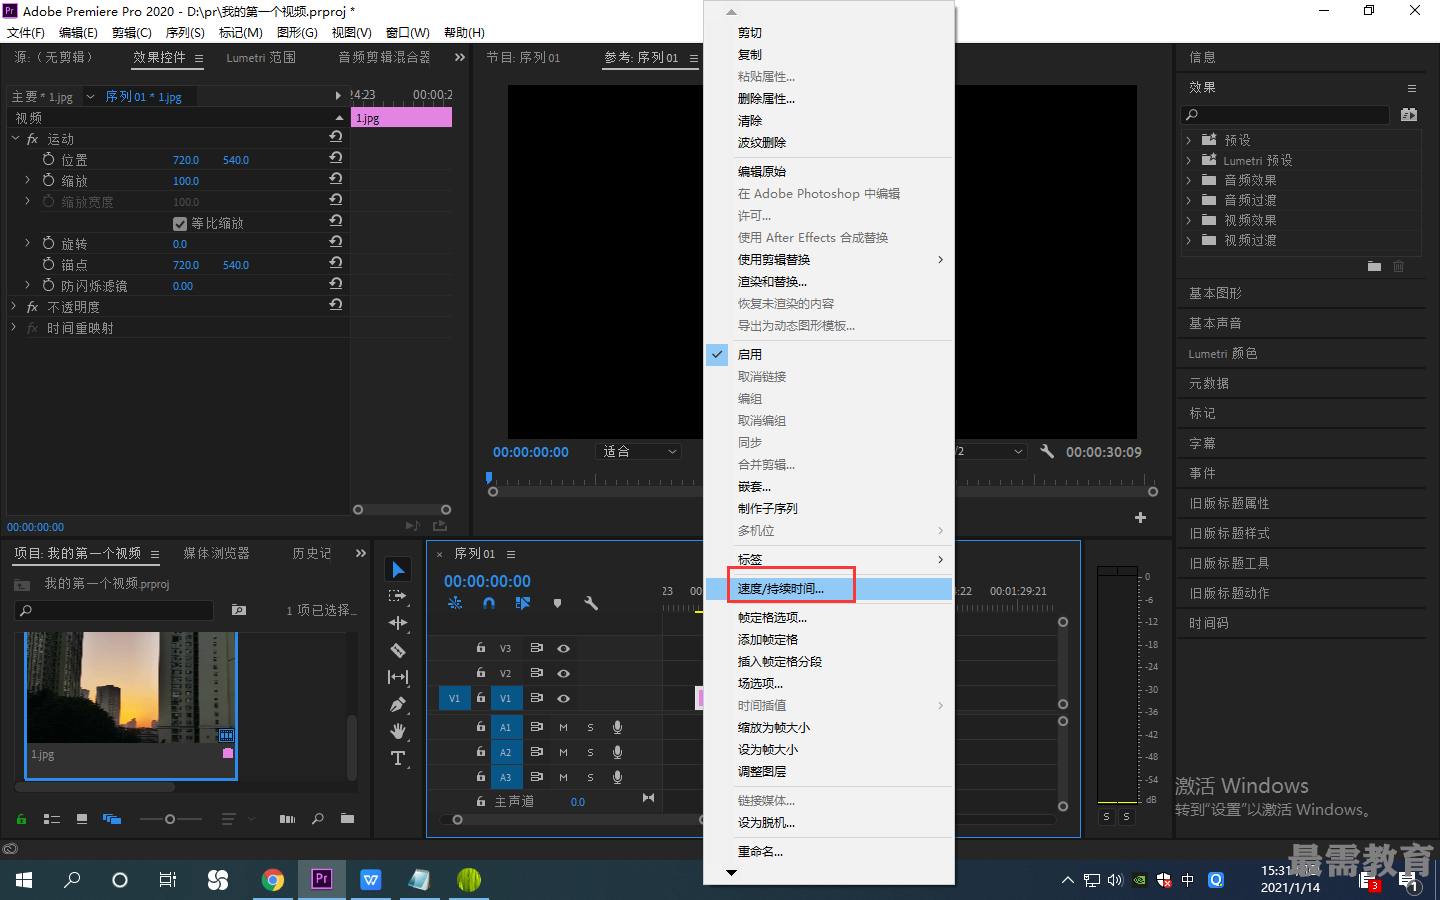Open the 基本图形 panel
The width and height of the screenshot is (1440, 900).
[x=1215, y=293]
